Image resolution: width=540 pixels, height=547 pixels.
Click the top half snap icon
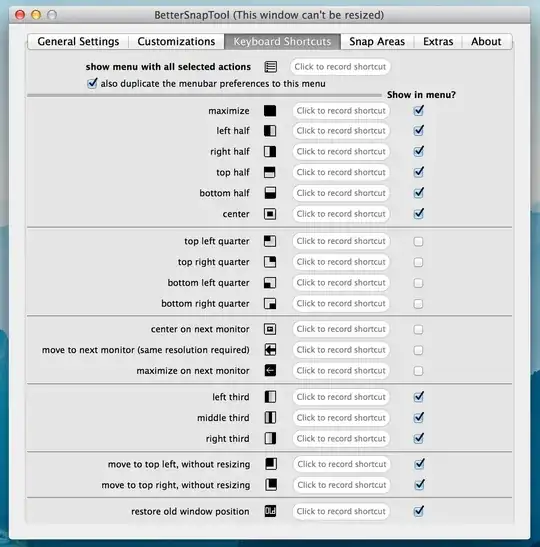[270, 172]
